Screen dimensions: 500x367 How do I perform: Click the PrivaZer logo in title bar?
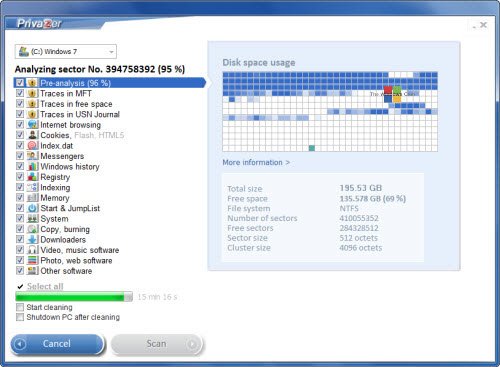39,23
